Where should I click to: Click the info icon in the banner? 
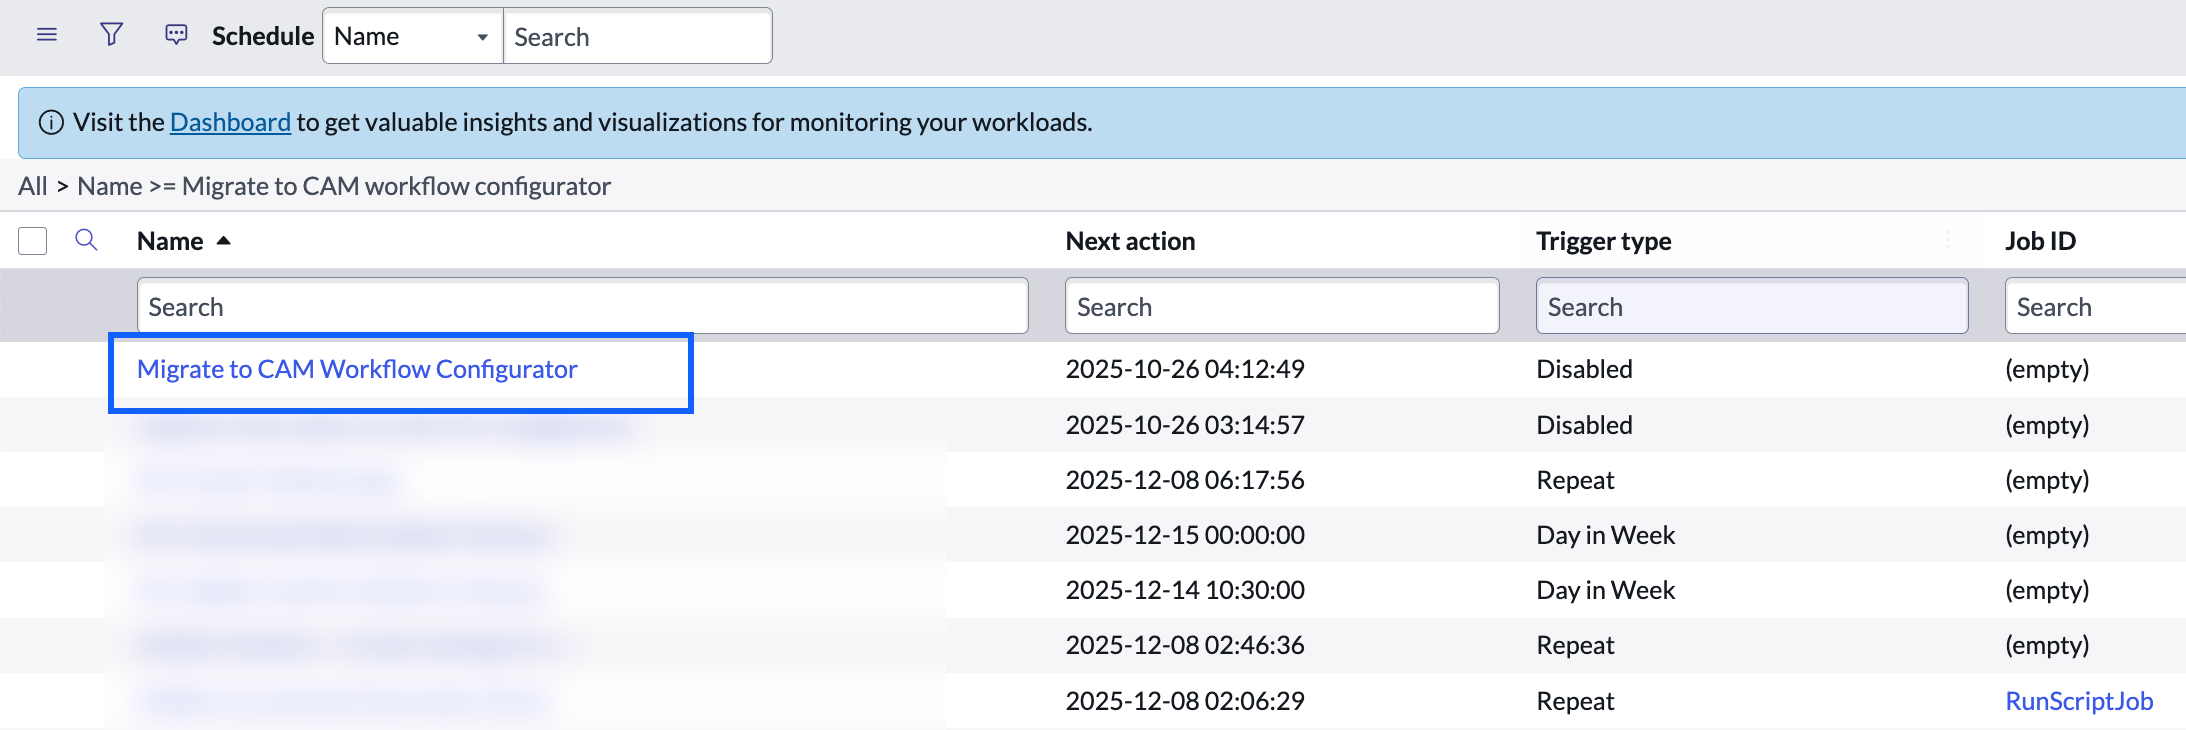[51, 123]
